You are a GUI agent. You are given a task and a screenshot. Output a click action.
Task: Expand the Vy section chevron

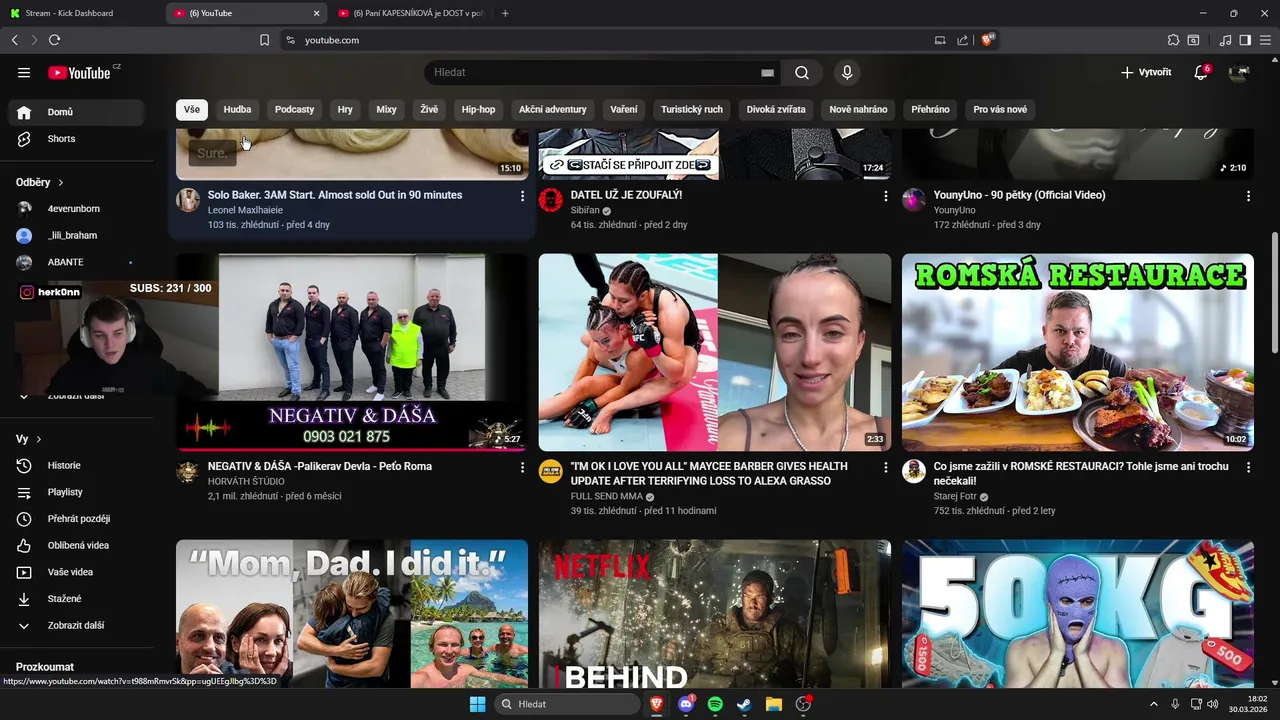39,439
